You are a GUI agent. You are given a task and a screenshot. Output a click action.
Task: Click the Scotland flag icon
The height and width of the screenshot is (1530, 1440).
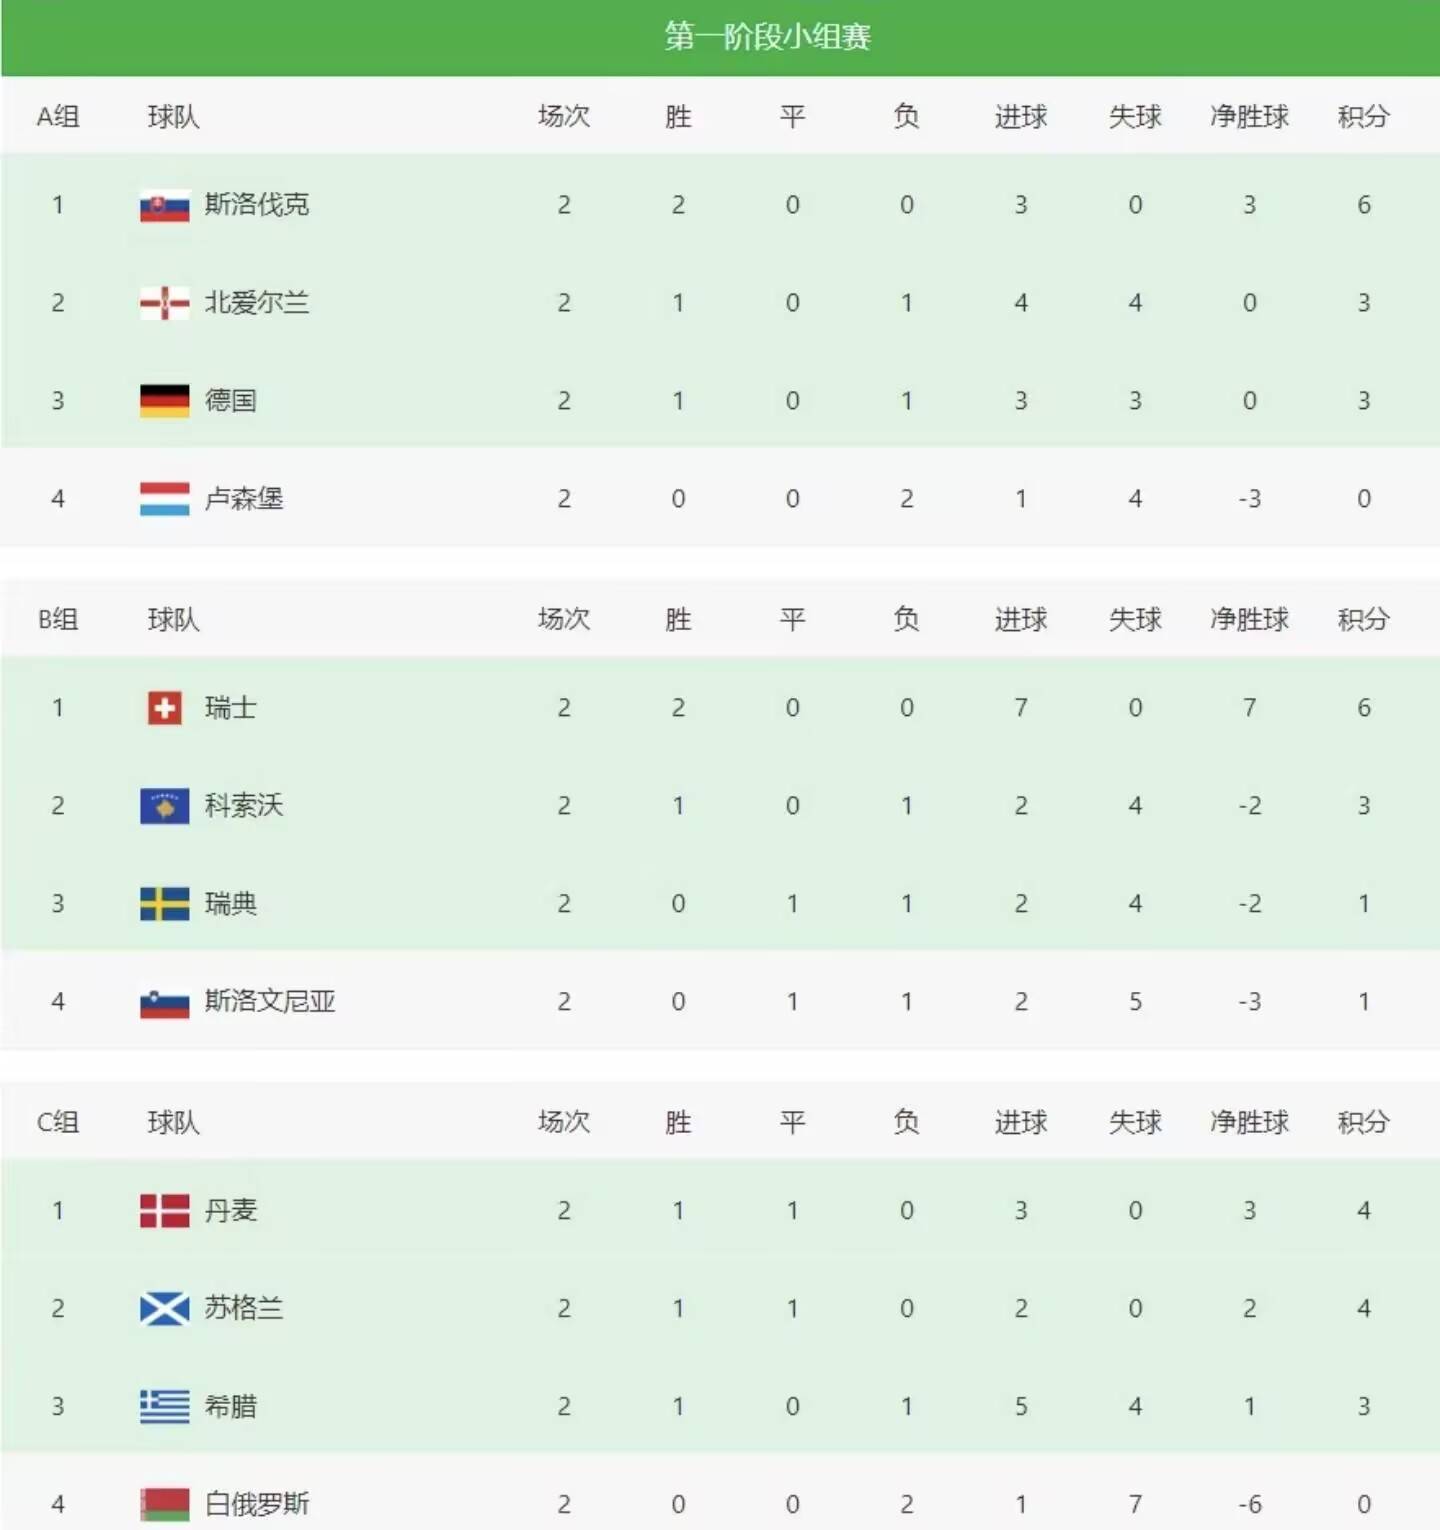point(164,1309)
